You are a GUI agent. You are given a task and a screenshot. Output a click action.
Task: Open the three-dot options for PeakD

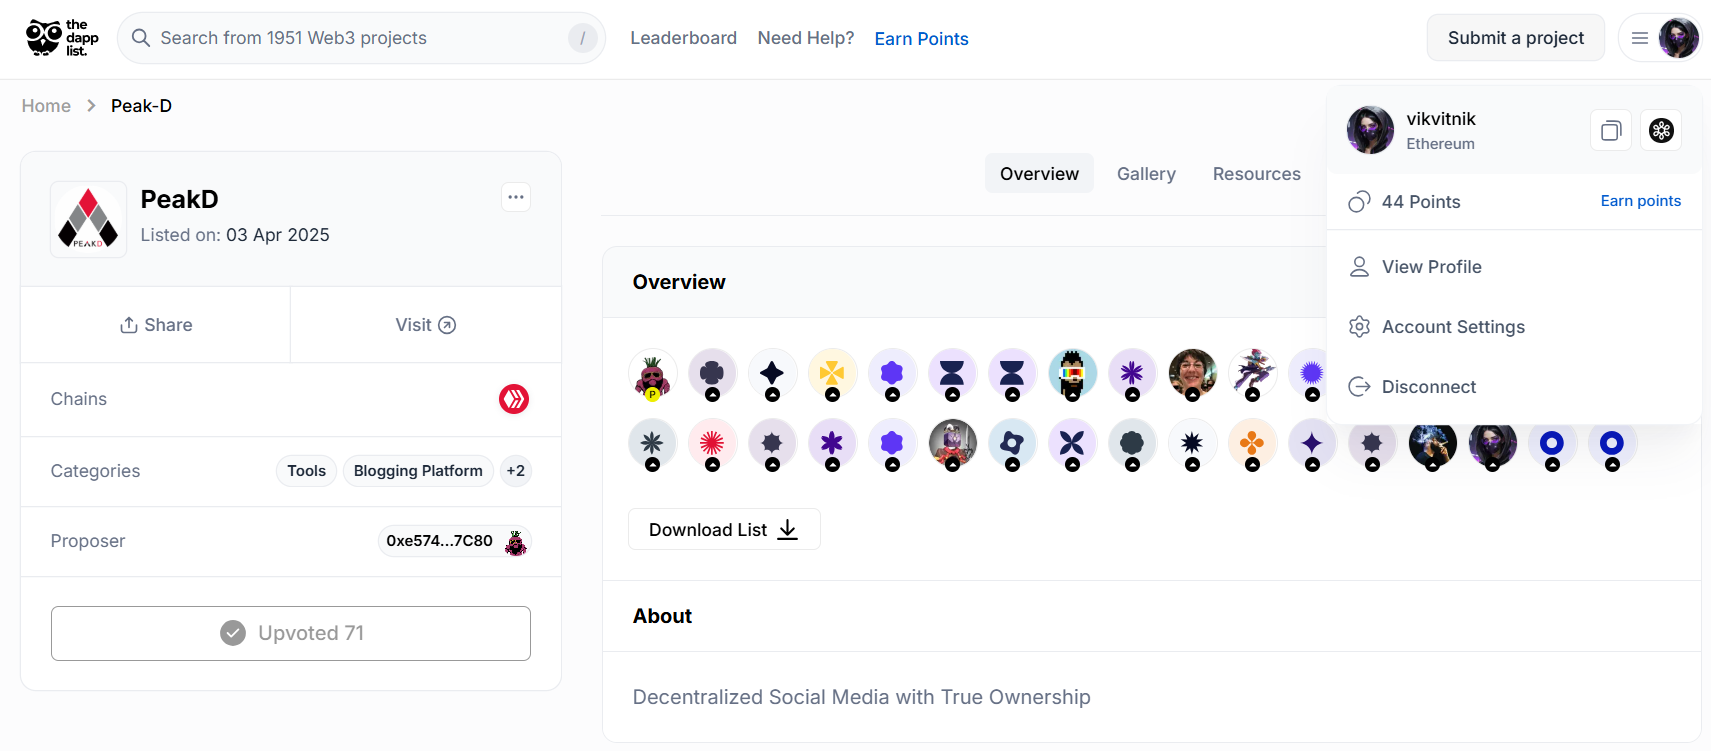(x=516, y=197)
